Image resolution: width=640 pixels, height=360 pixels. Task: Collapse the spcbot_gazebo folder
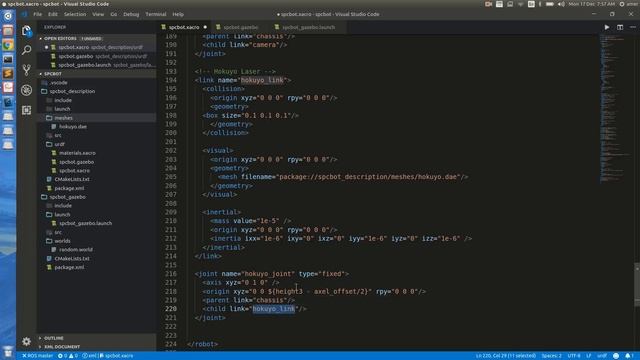click(x=68, y=197)
